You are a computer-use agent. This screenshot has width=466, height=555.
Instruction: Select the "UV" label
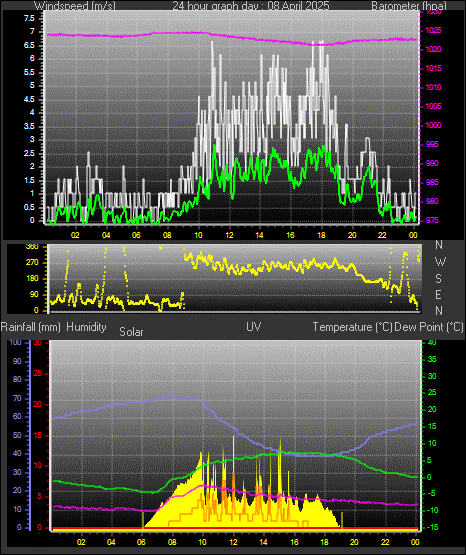coord(254,327)
